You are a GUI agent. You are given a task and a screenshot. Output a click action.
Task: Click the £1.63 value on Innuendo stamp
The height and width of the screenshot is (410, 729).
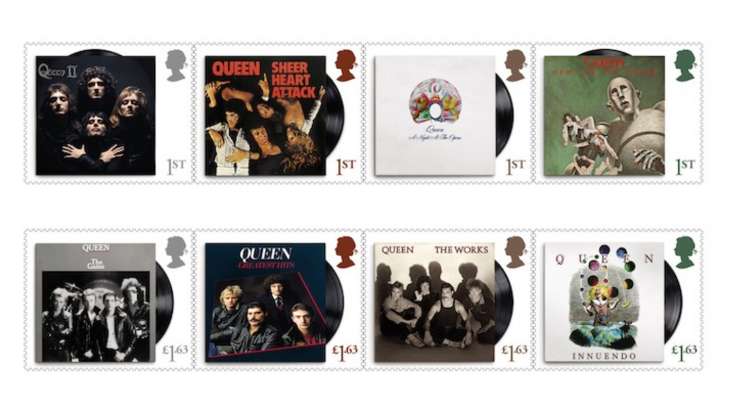point(684,352)
